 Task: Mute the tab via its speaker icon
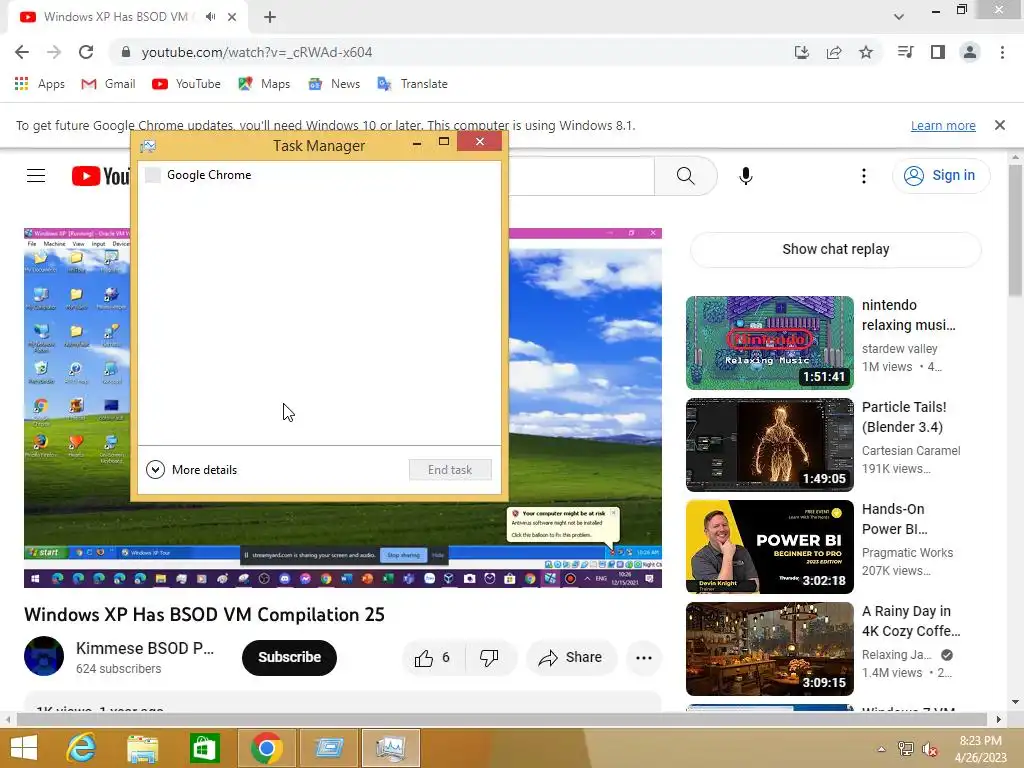coord(210,17)
